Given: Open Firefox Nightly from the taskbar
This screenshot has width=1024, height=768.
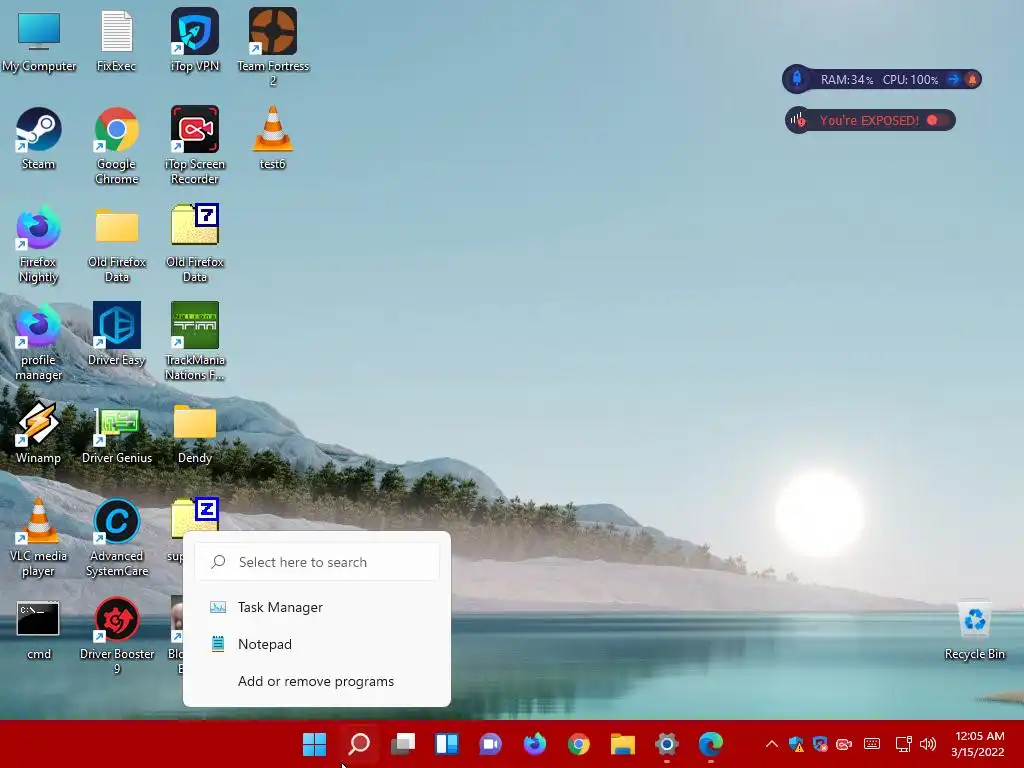Looking at the screenshot, I should 535,744.
